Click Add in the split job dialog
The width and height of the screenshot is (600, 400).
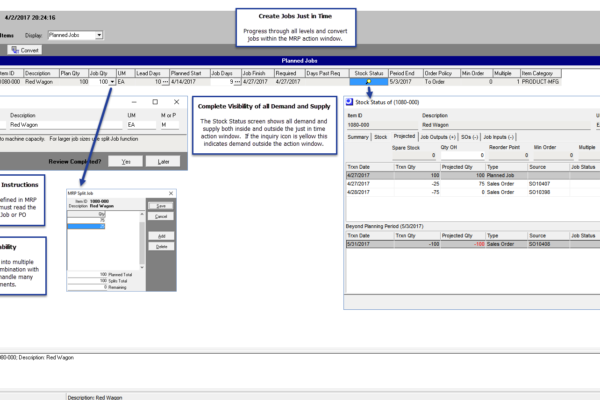point(161,236)
